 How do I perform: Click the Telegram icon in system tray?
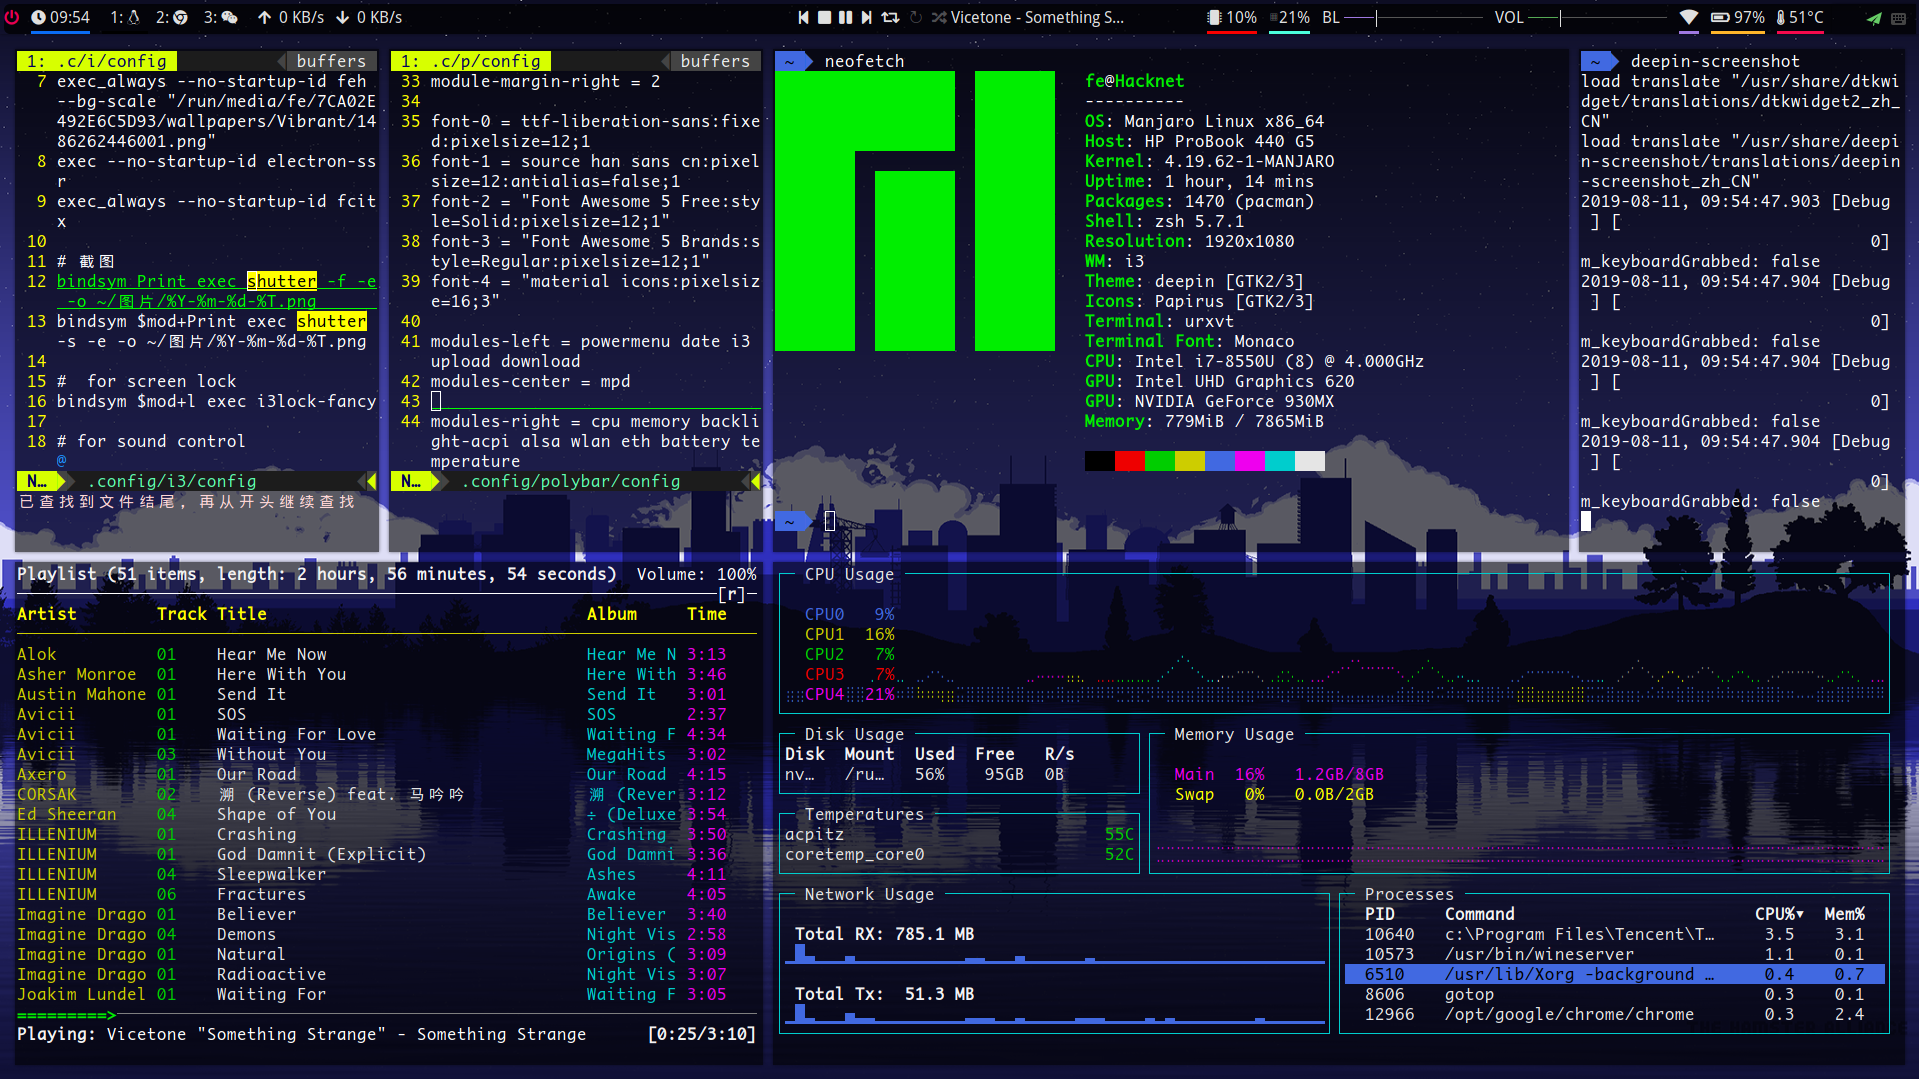pyautogui.click(x=1875, y=17)
